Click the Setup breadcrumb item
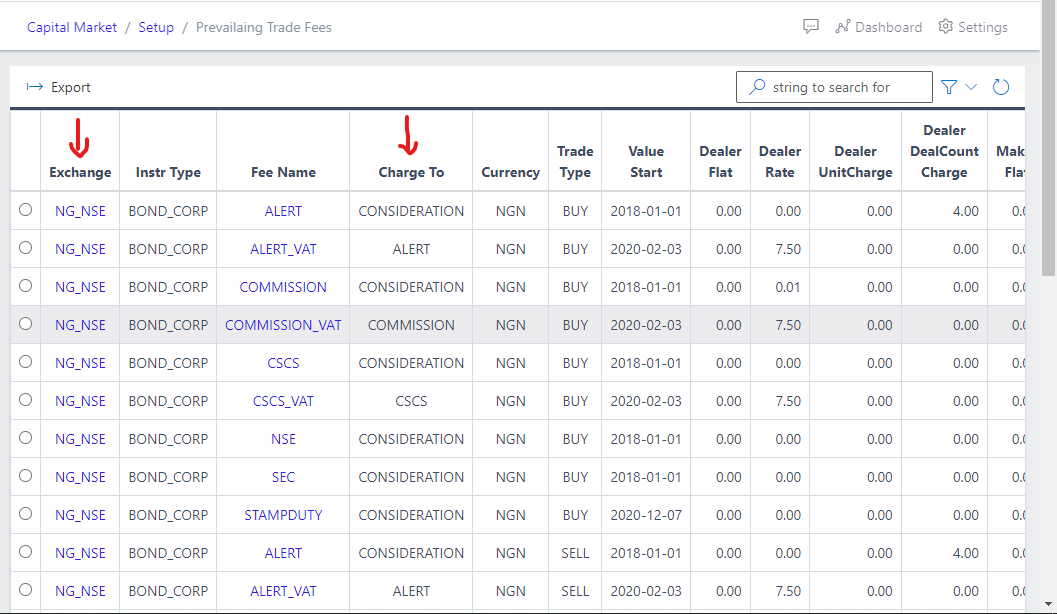 point(156,27)
